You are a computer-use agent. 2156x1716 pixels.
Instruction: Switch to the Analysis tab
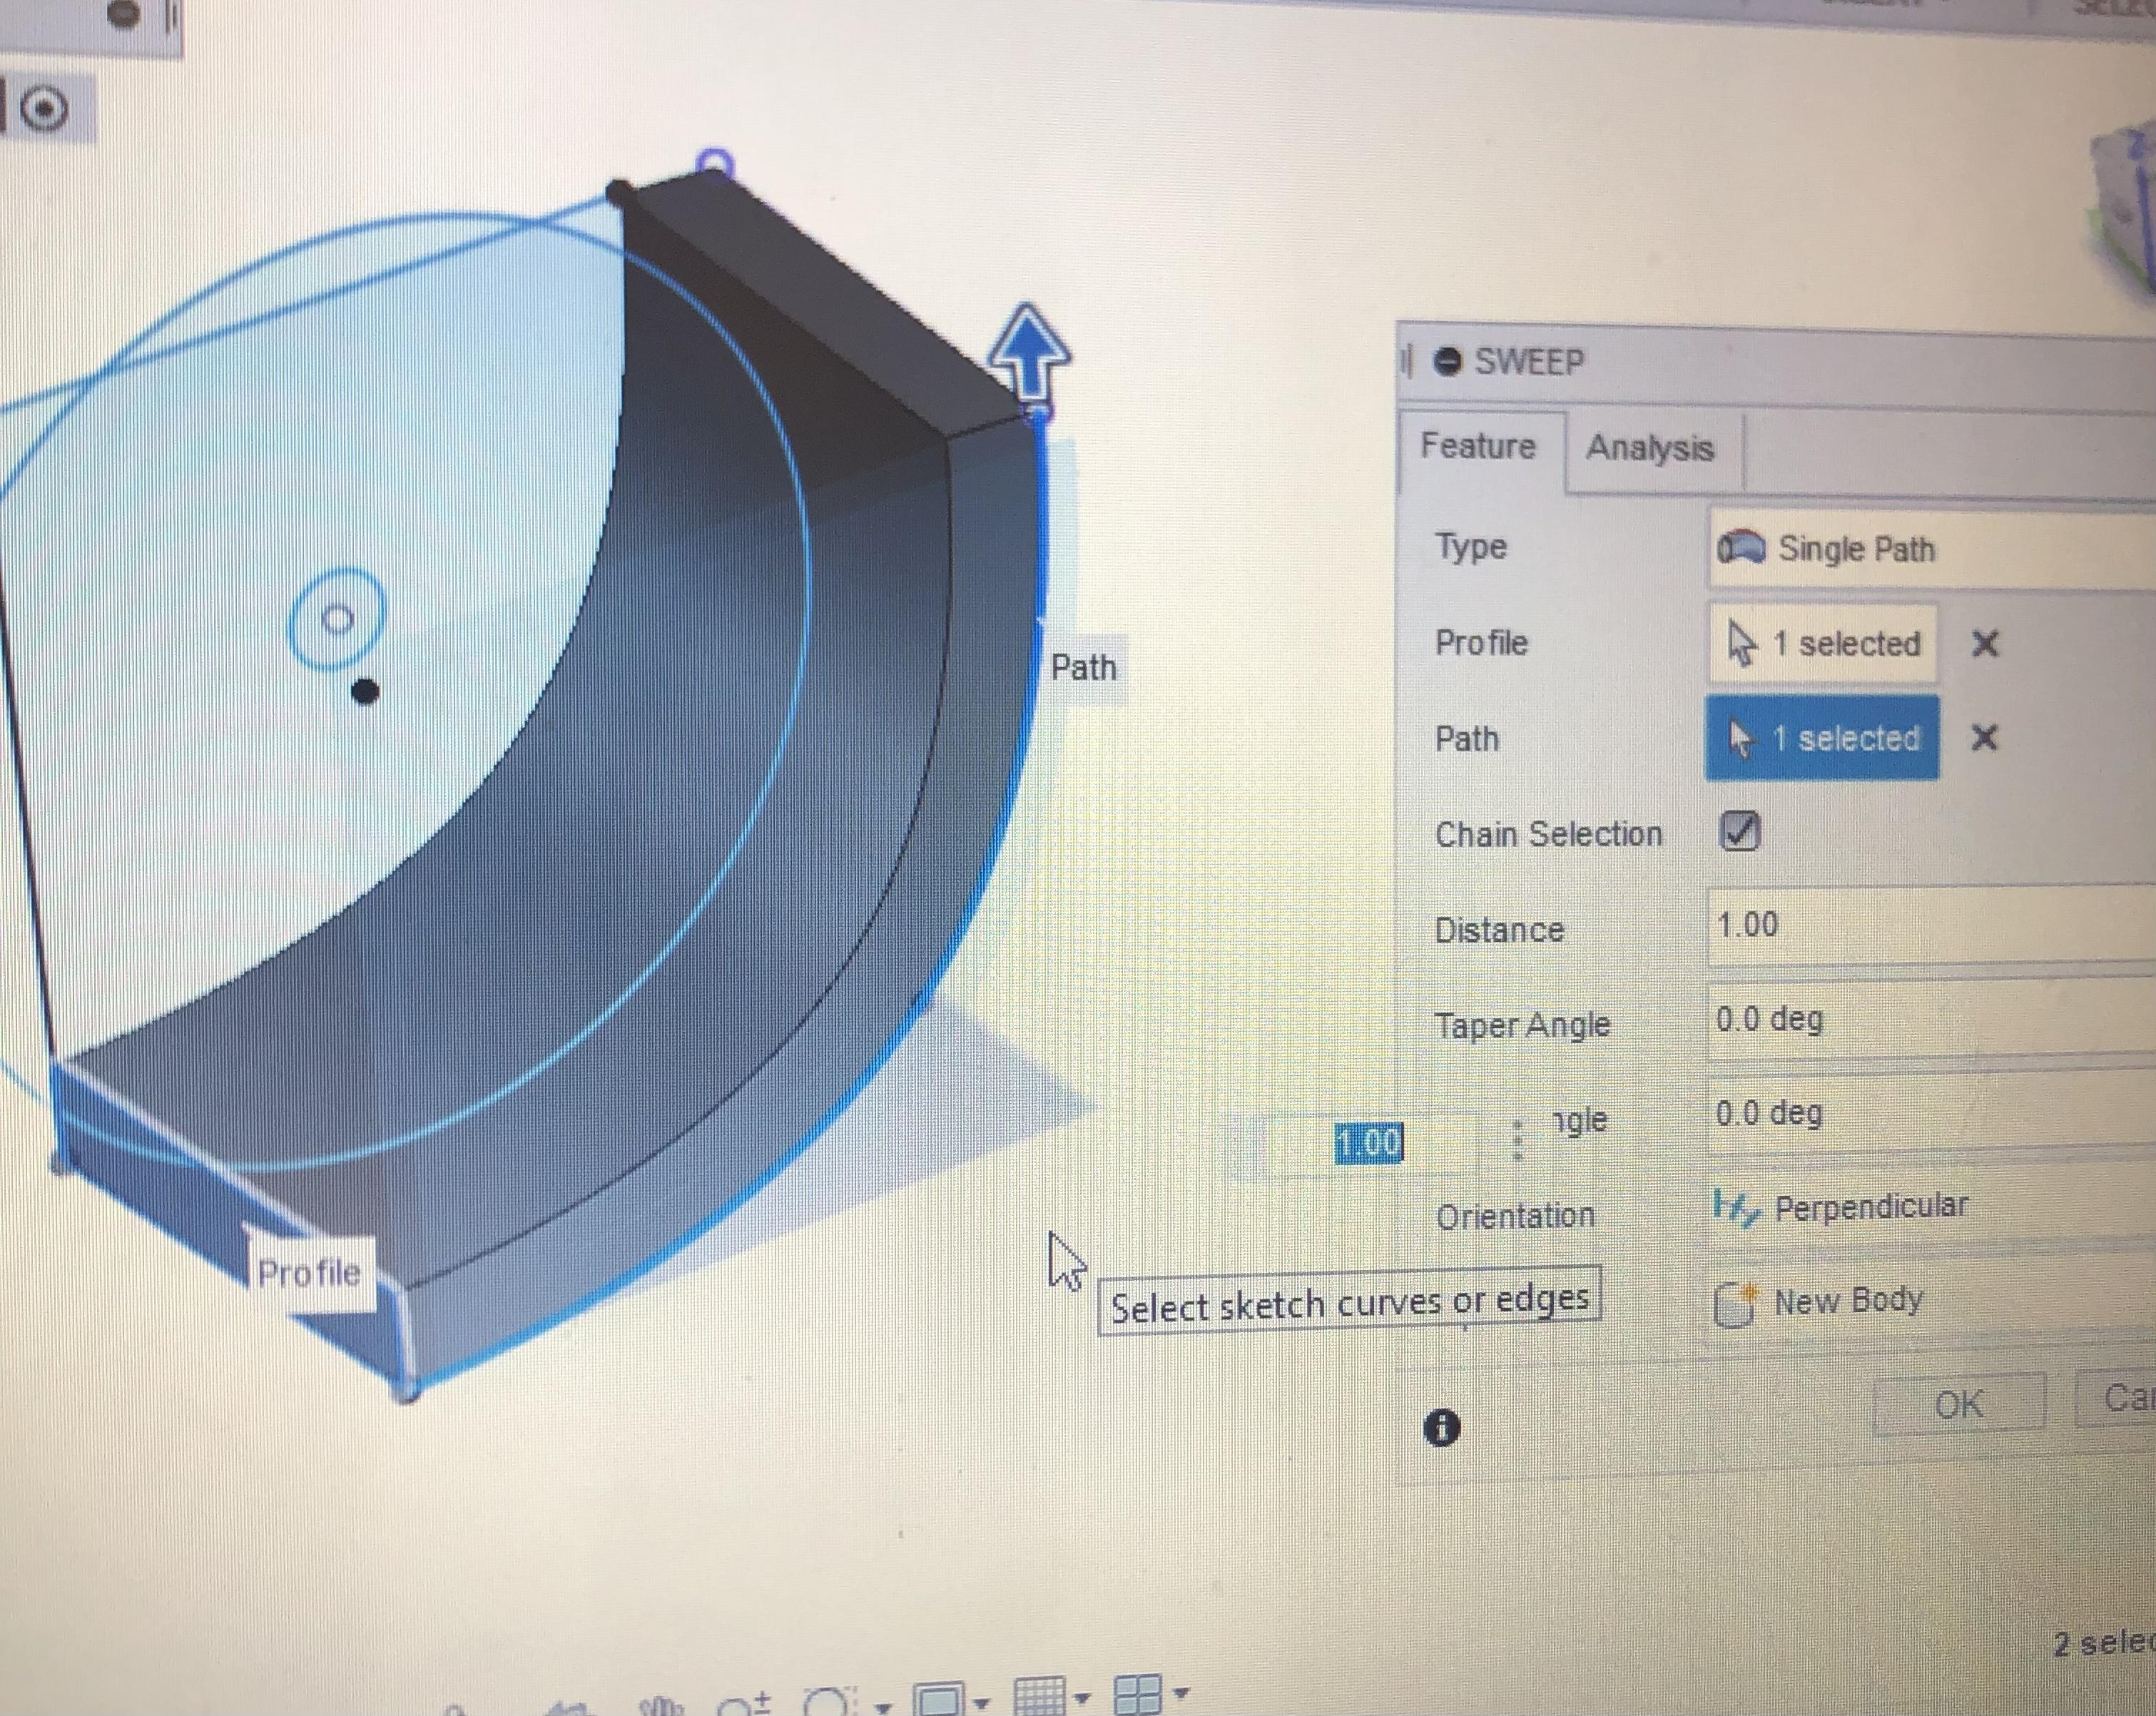pyautogui.click(x=1650, y=448)
